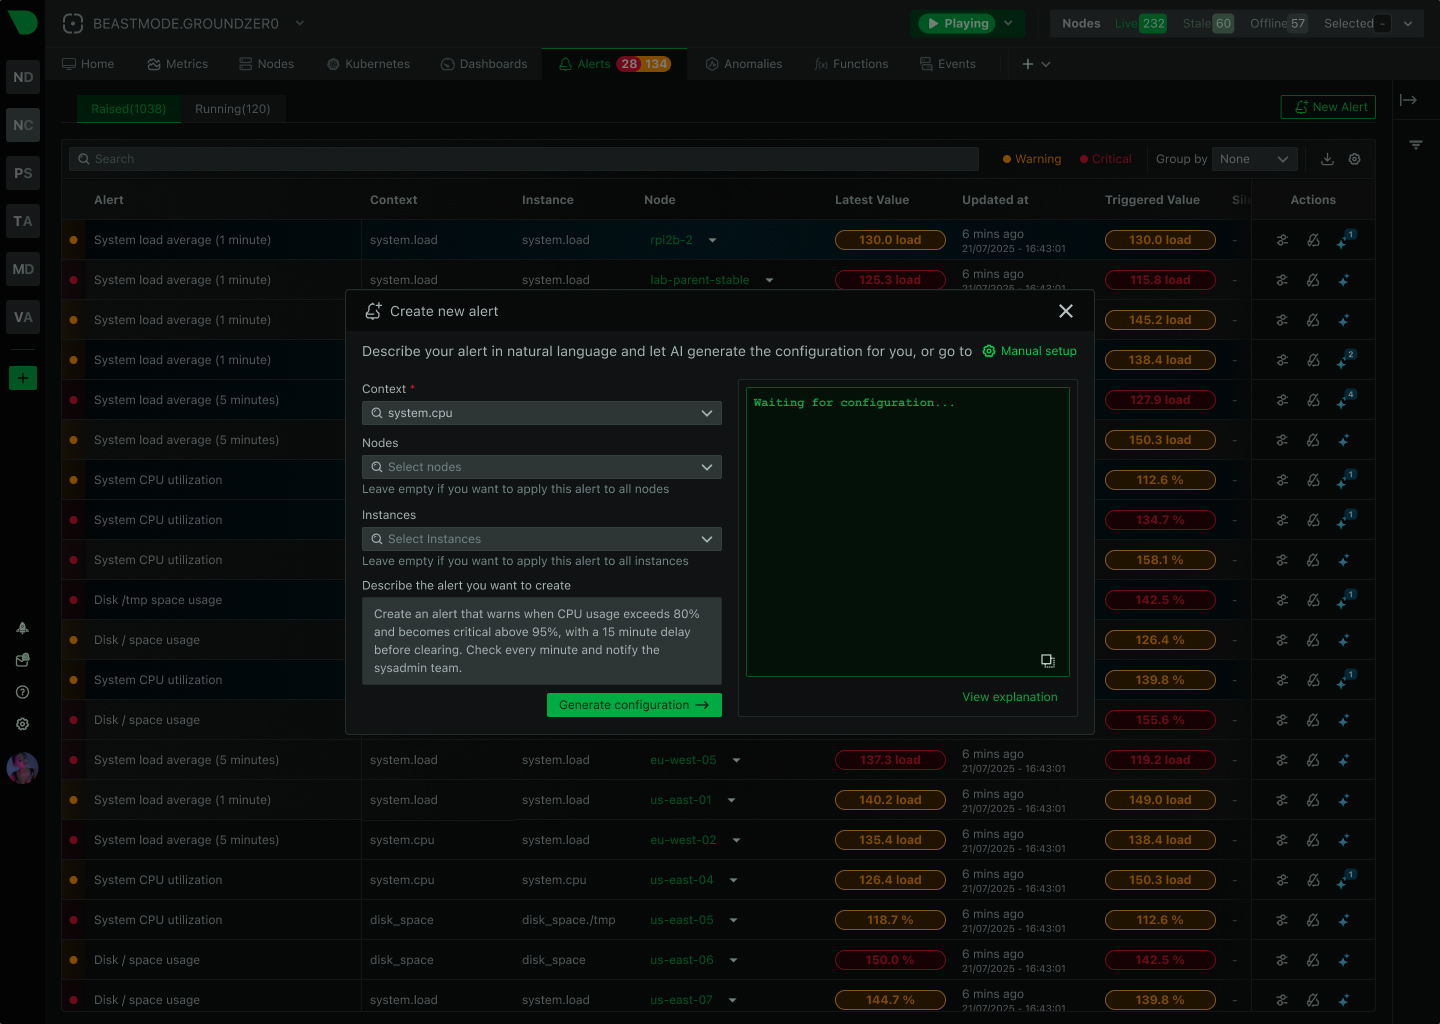Viewport: 1440px width, 1024px height.
Task: Open the user avatar in left sidebar
Action: [x=22, y=768]
